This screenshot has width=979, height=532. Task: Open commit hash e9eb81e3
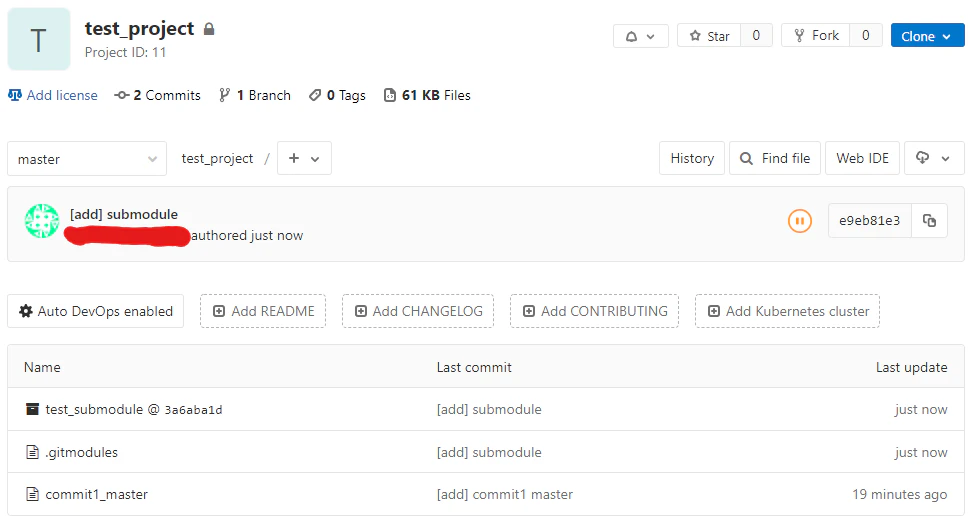tap(870, 220)
